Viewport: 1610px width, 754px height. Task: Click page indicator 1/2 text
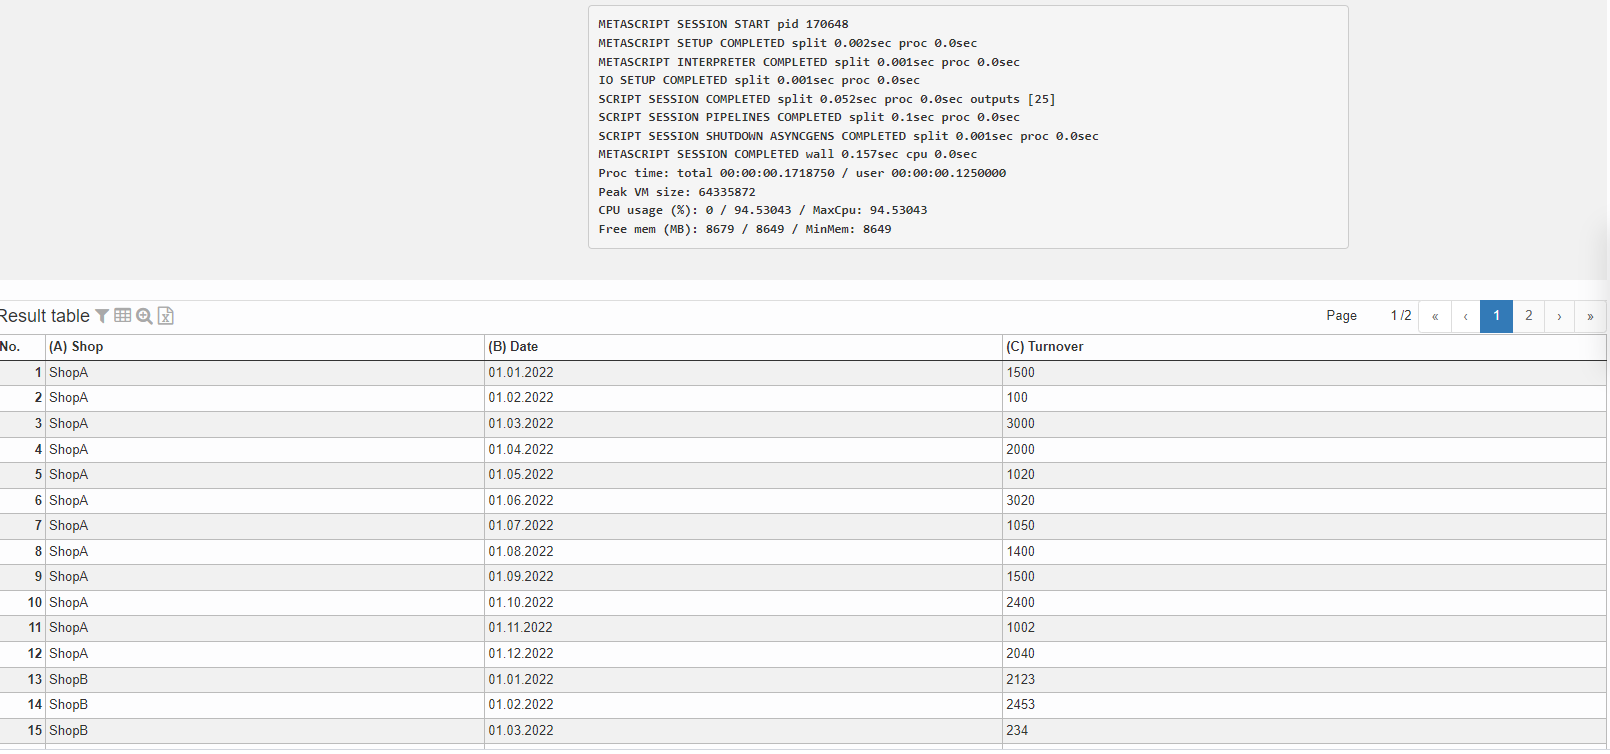[1401, 316]
